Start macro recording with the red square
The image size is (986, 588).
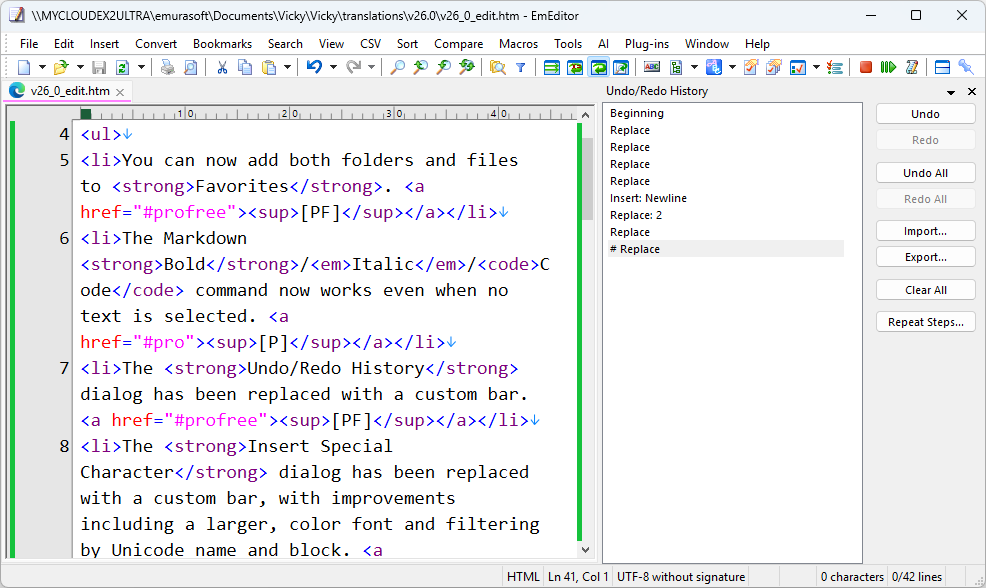[x=866, y=67]
